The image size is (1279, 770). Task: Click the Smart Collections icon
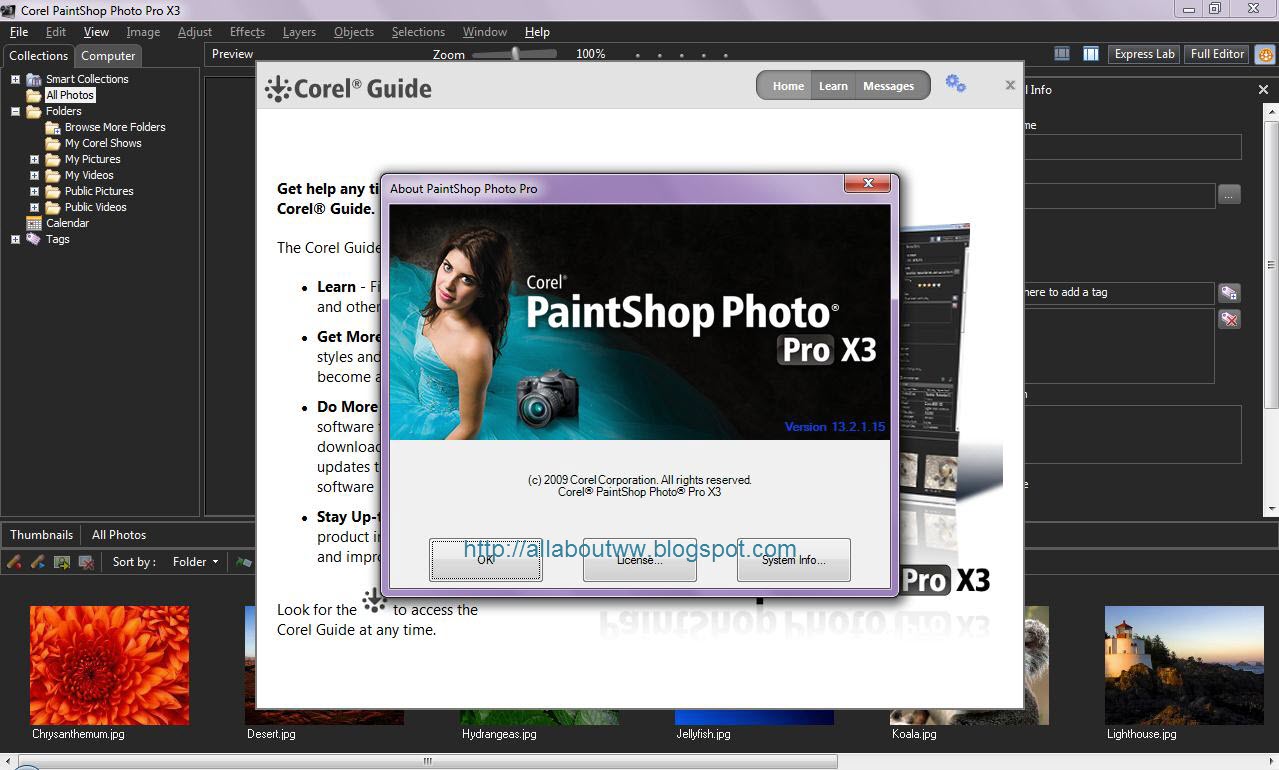click(34, 79)
